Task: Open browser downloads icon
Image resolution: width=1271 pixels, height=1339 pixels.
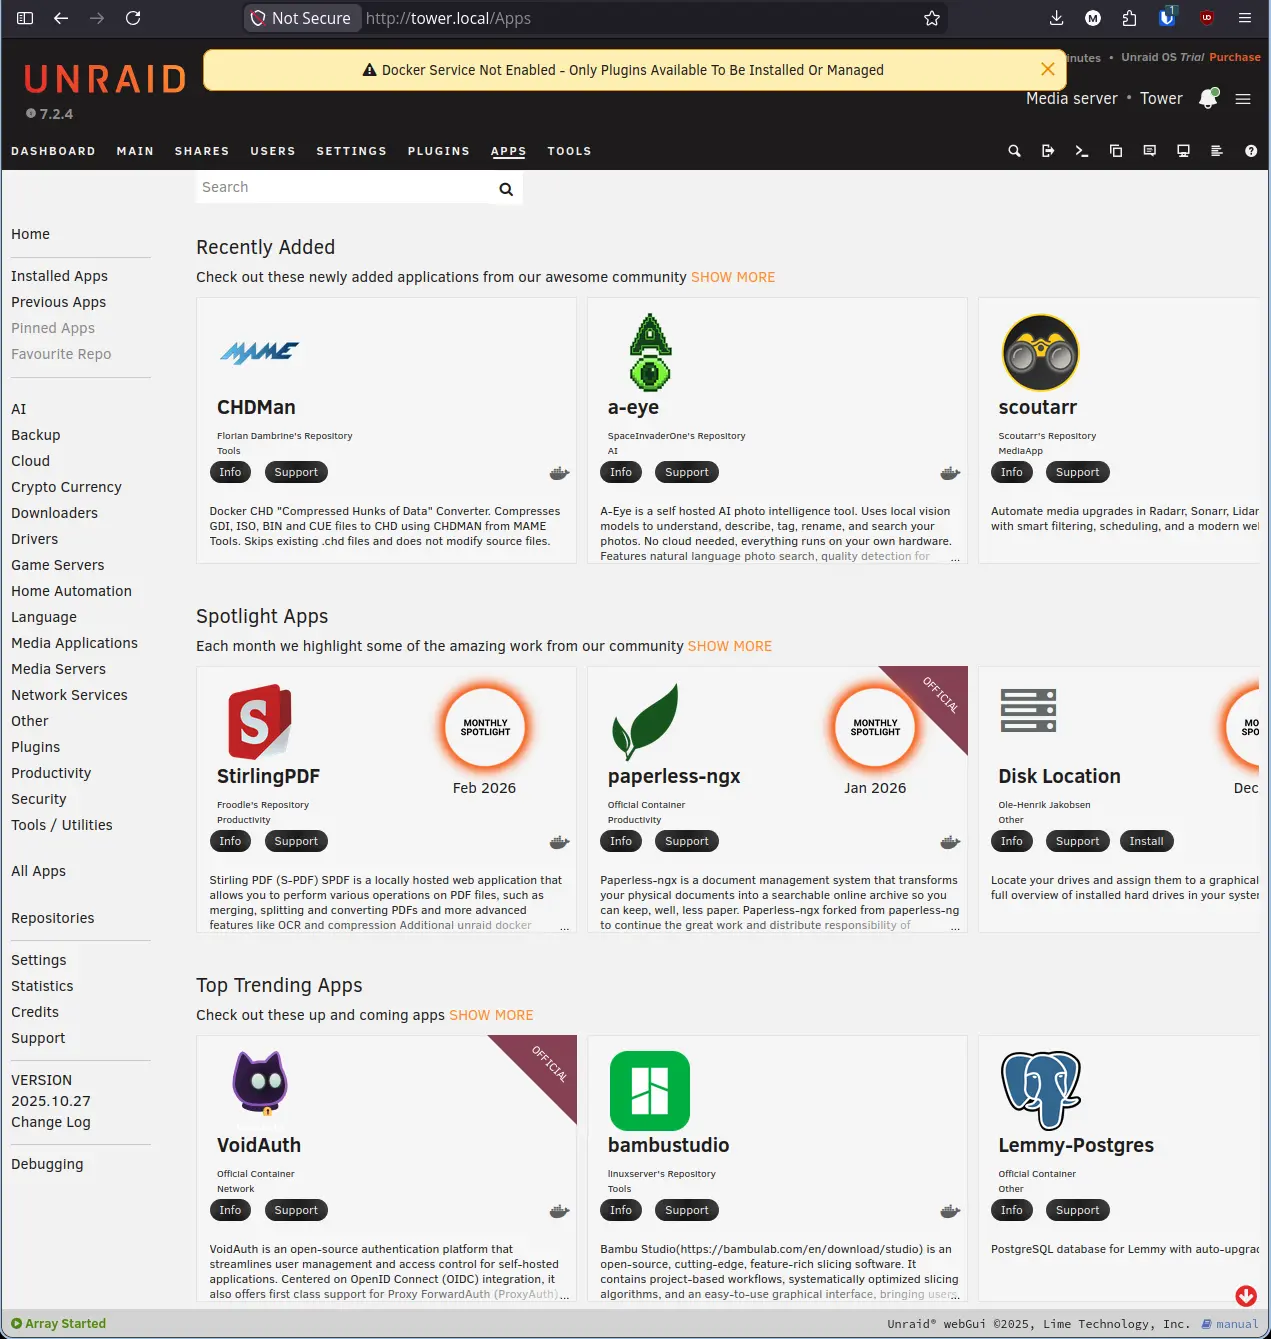Action: [x=1056, y=18]
